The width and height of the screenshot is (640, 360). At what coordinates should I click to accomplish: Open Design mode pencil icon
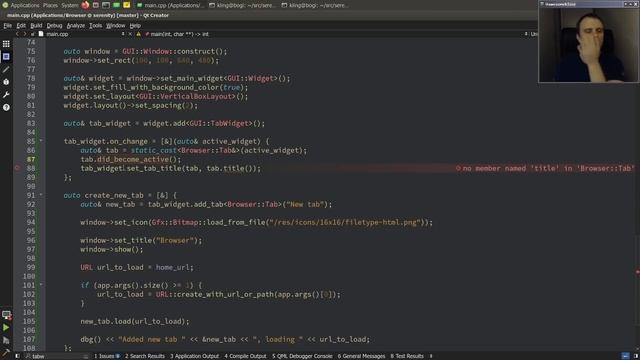(6, 69)
